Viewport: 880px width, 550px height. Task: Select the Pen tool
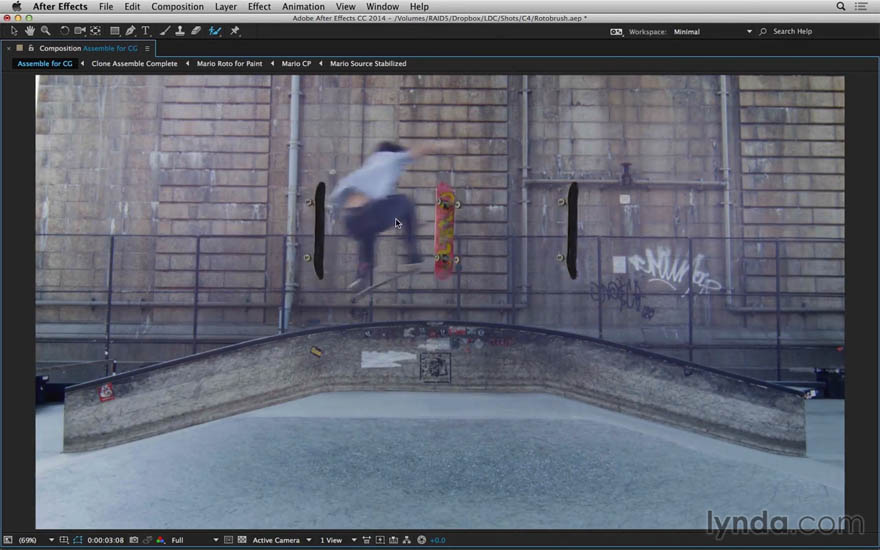[130, 31]
